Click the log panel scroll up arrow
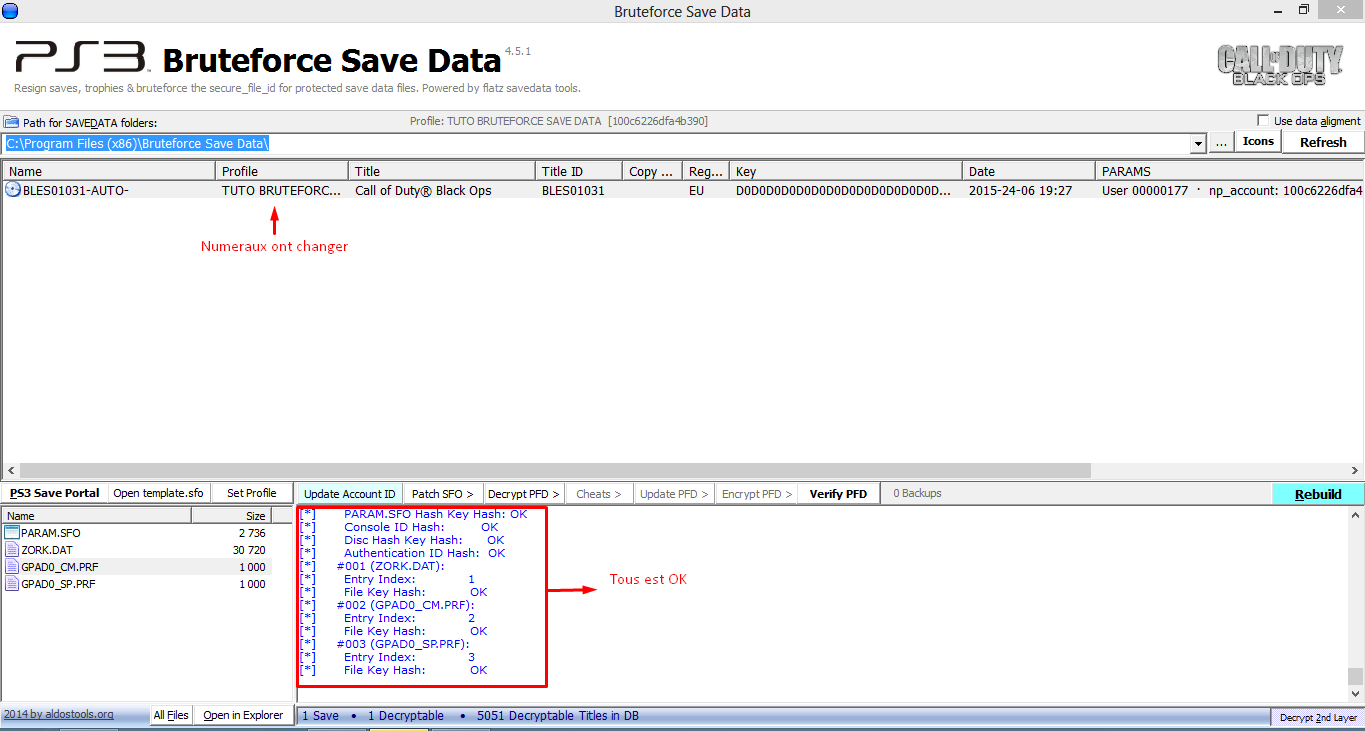The height and width of the screenshot is (731, 1365). (x=1355, y=514)
